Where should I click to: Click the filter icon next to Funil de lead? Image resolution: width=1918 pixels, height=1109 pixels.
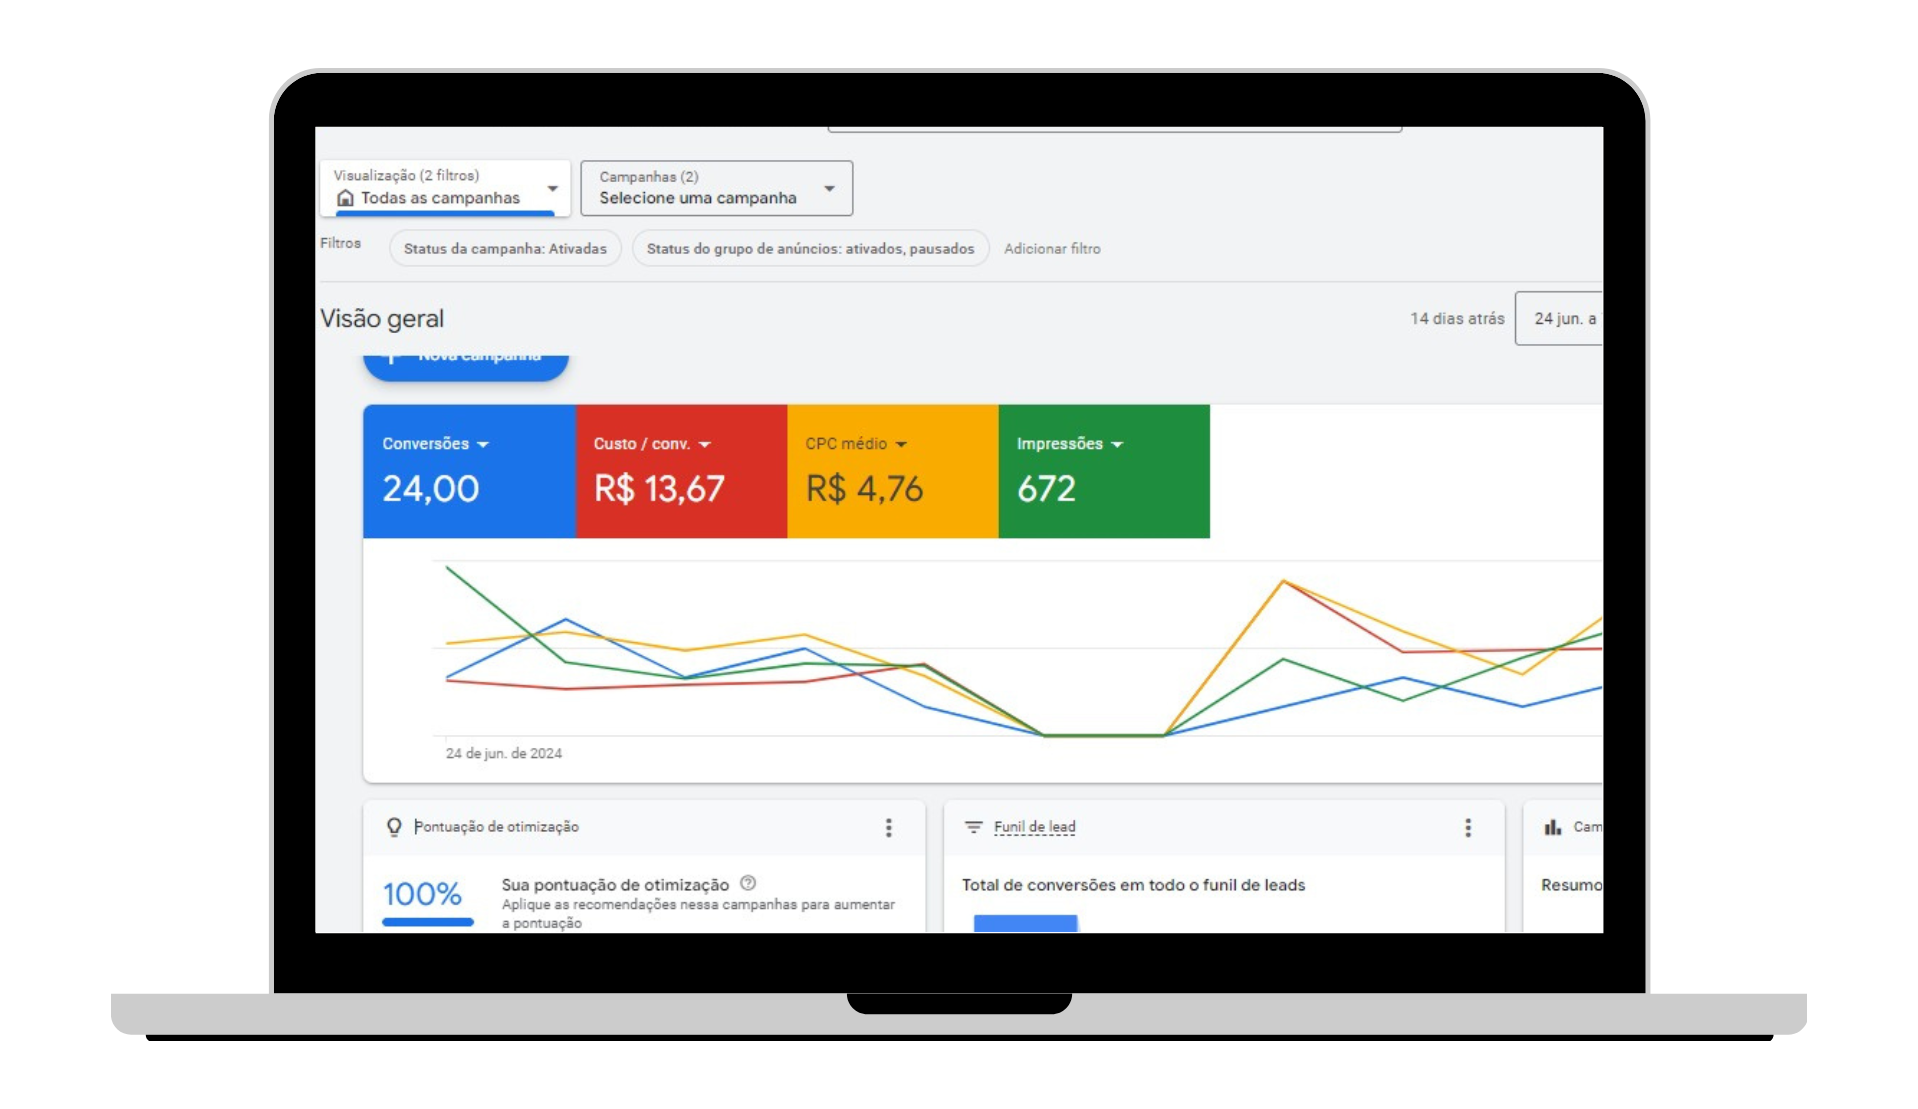pyautogui.click(x=973, y=827)
